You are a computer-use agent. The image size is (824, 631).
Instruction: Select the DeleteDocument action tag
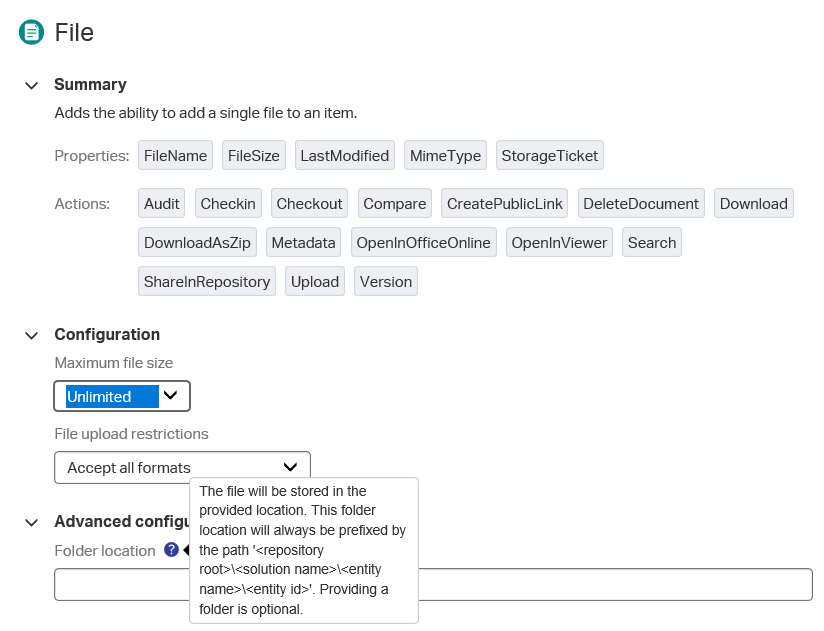click(640, 203)
